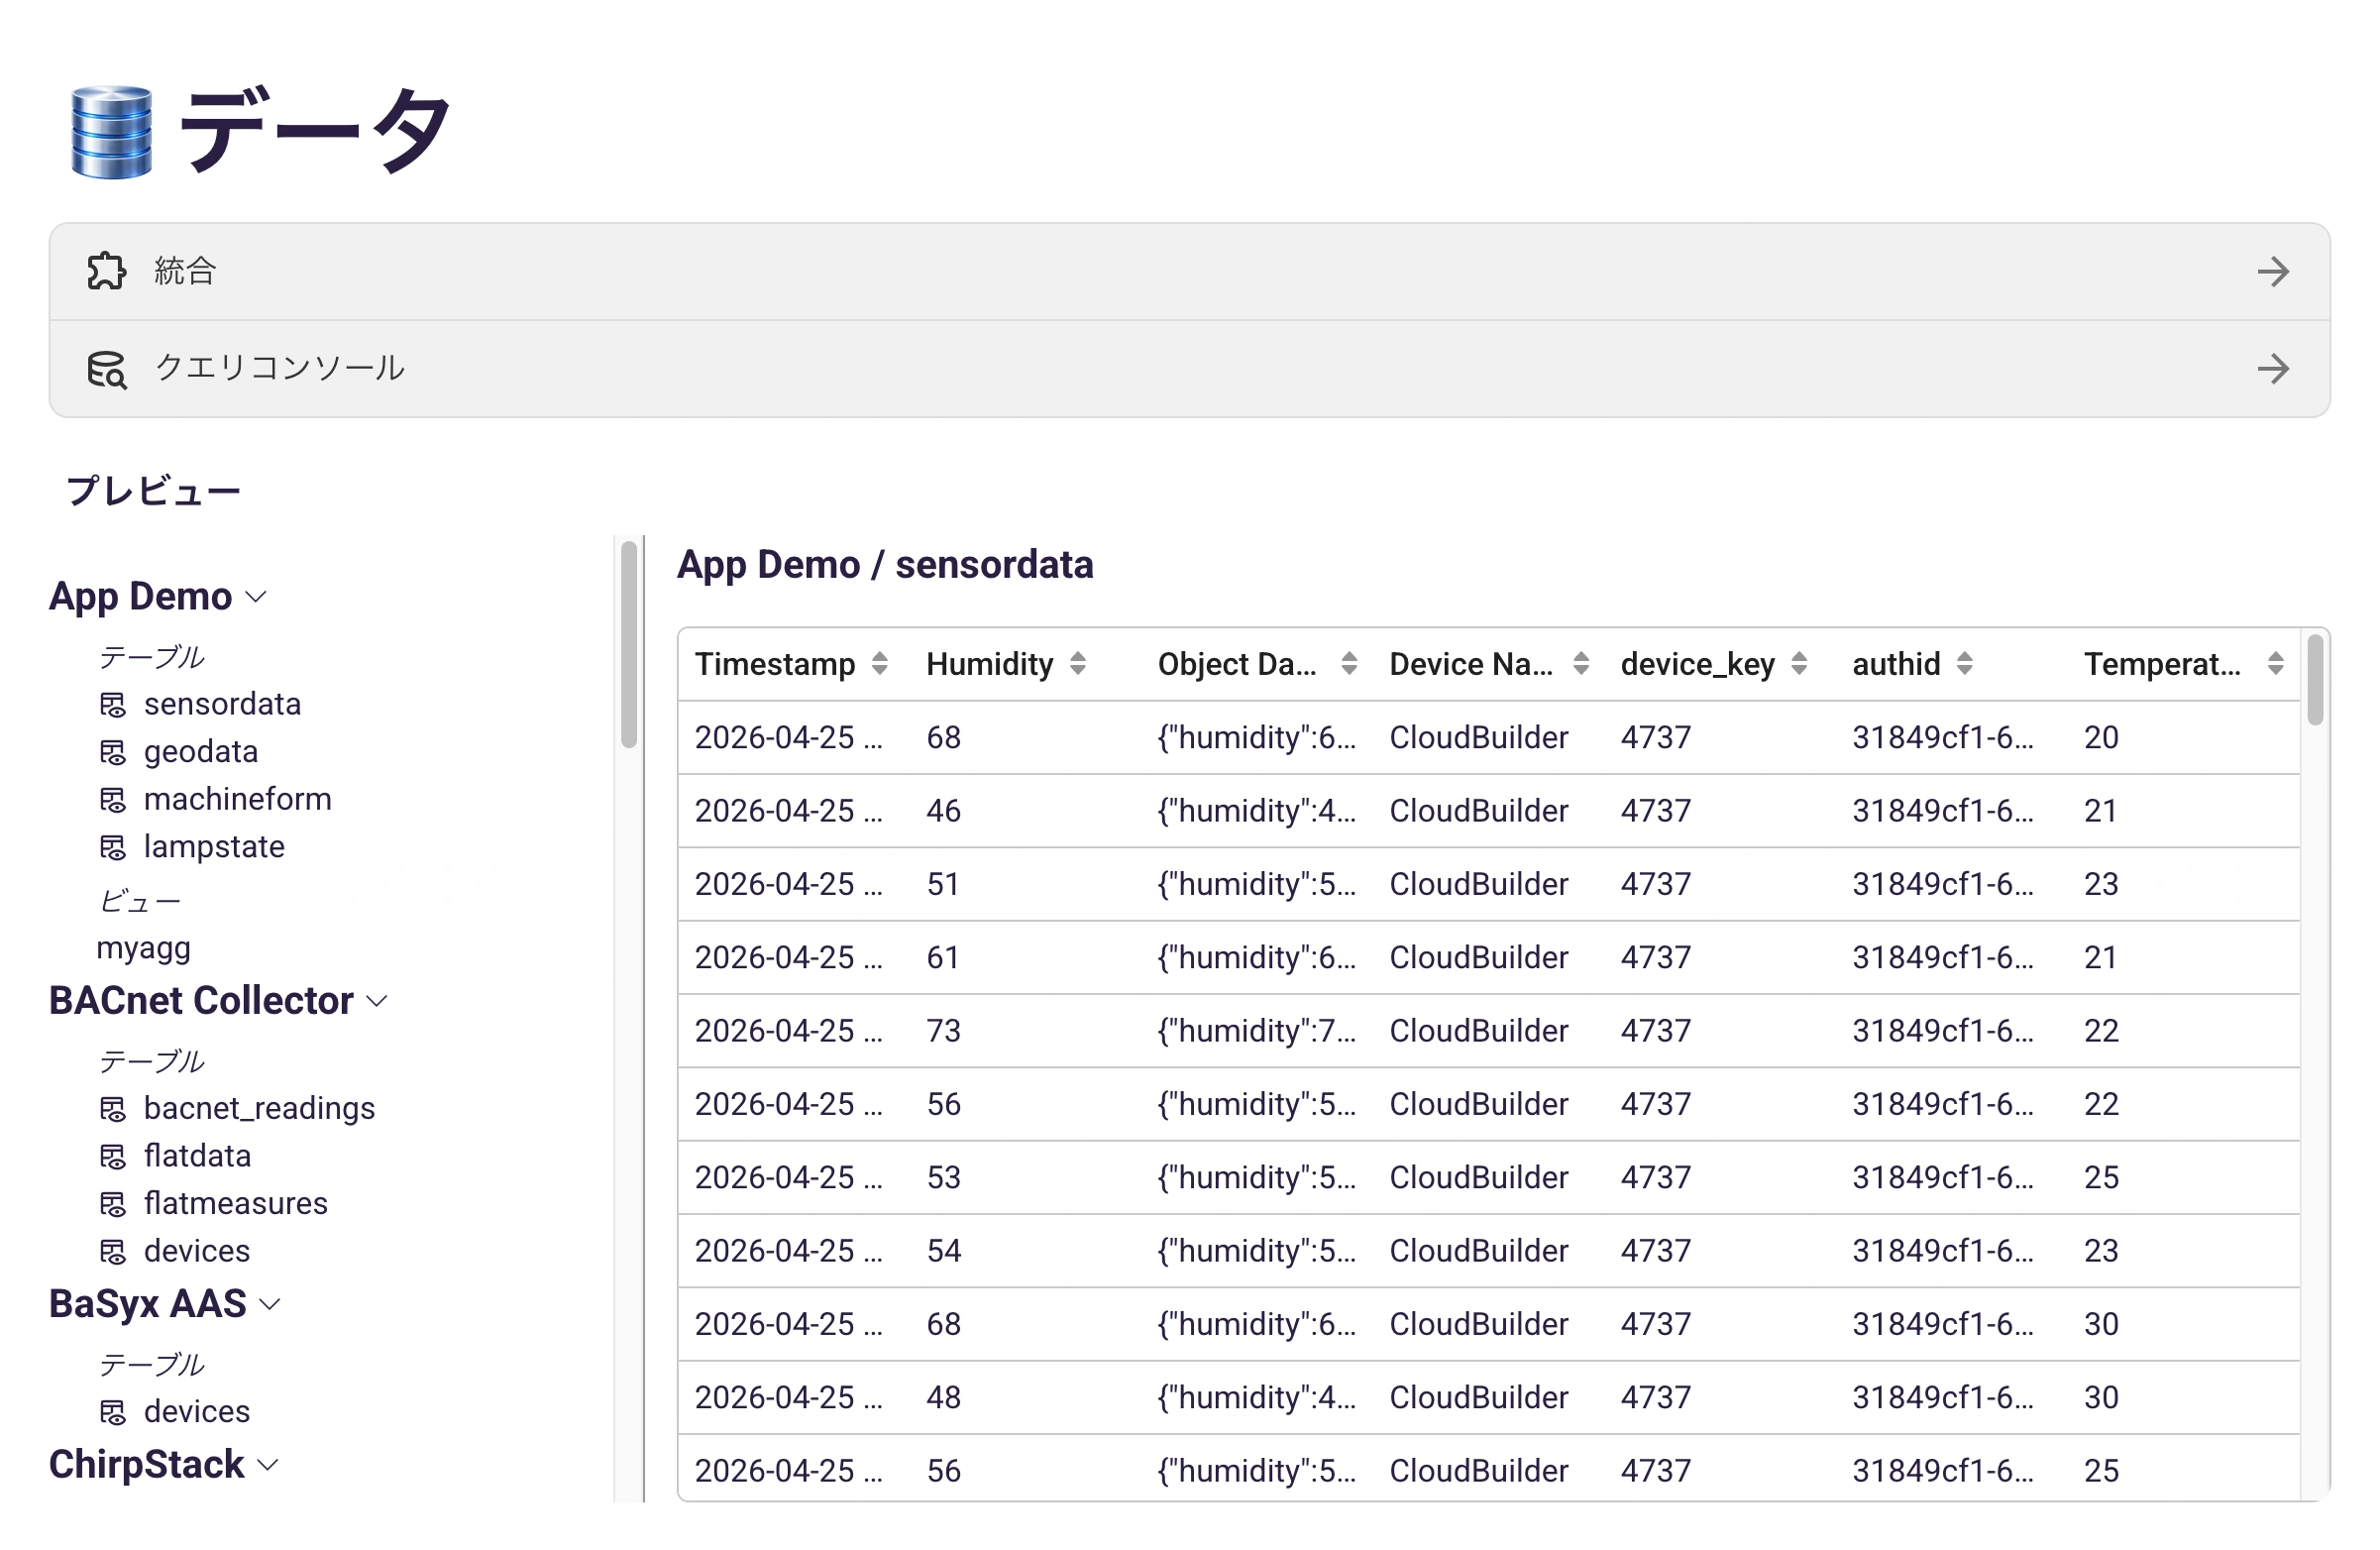Sort by the Device Name column arrows
This screenshot has width=2380, height=1550.
pos(1580,664)
